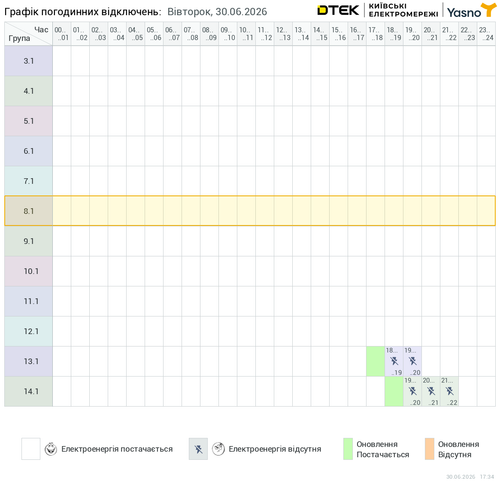This screenshot has width=500, height=481.
Task: Select group 7.1 row label
Action: click(28, 181)
